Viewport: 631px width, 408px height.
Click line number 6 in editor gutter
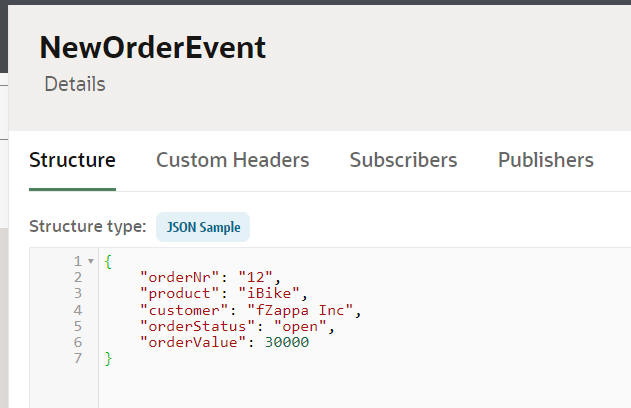tap(77, 342)
